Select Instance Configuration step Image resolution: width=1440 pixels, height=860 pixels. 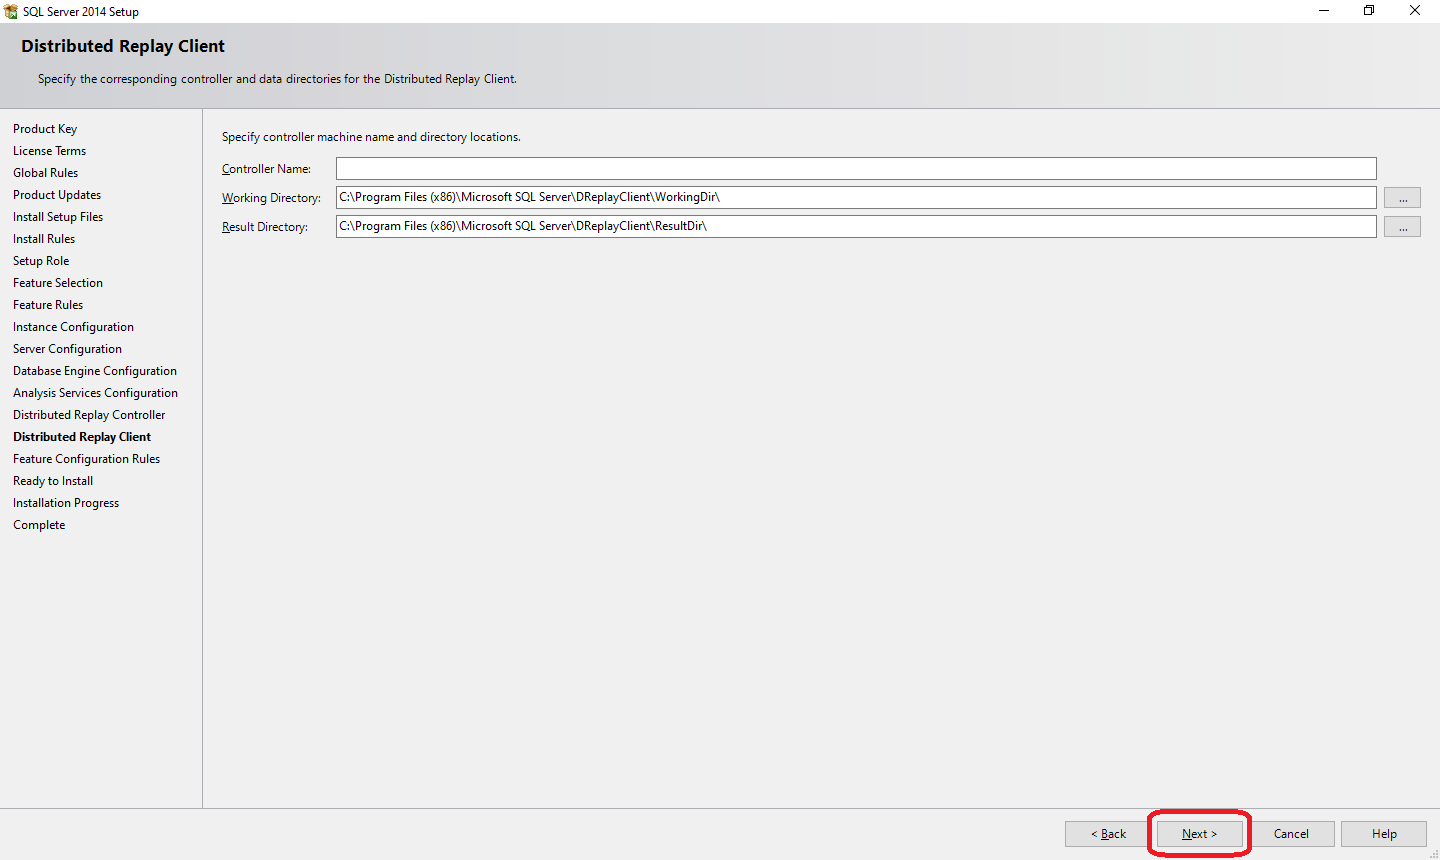pyautogui.click(x=73, y=327)
